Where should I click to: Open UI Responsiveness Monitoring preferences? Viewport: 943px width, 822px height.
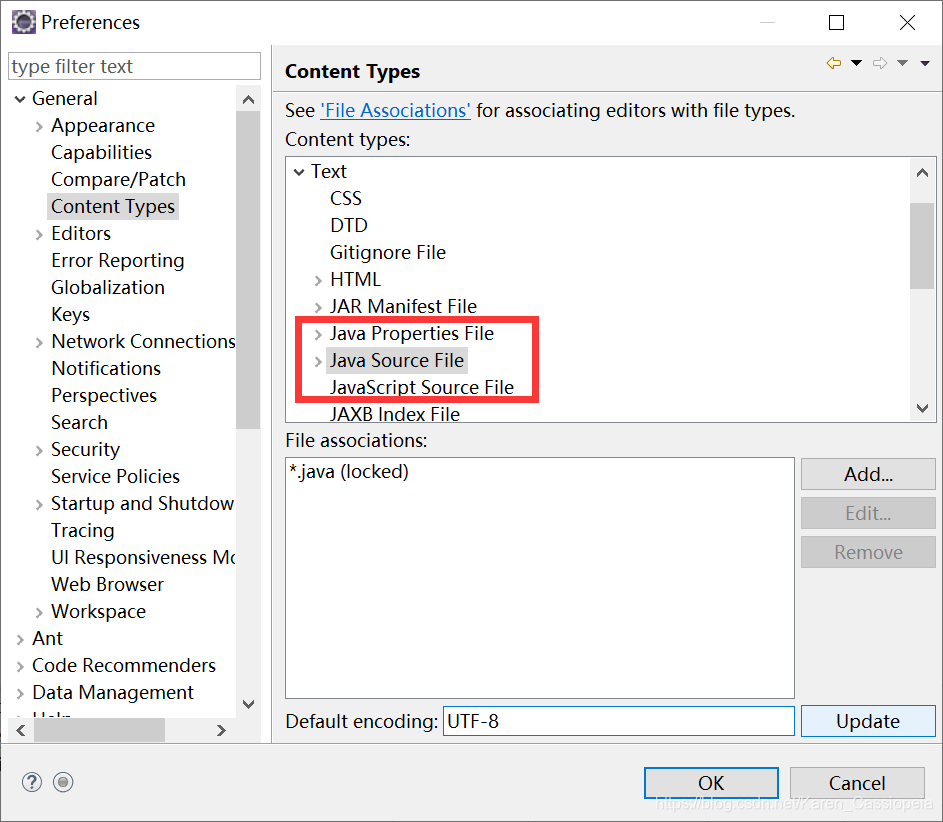[x=143, y=557]
